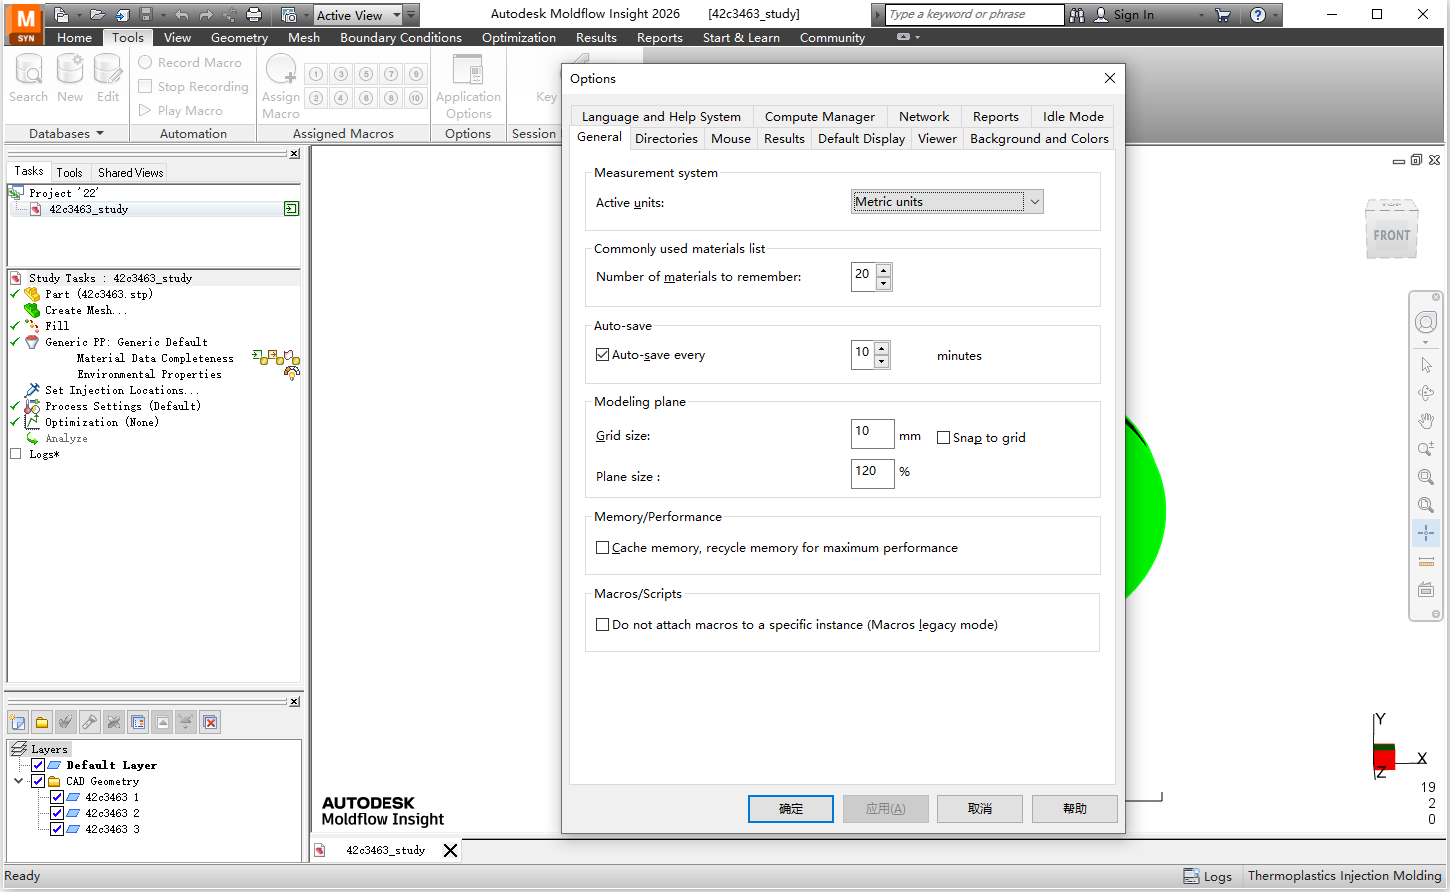Click the New Project icon in quick access toolbar
This screenshot has height=892, width=1450.
pyautogui.click(x=62, y=14)
